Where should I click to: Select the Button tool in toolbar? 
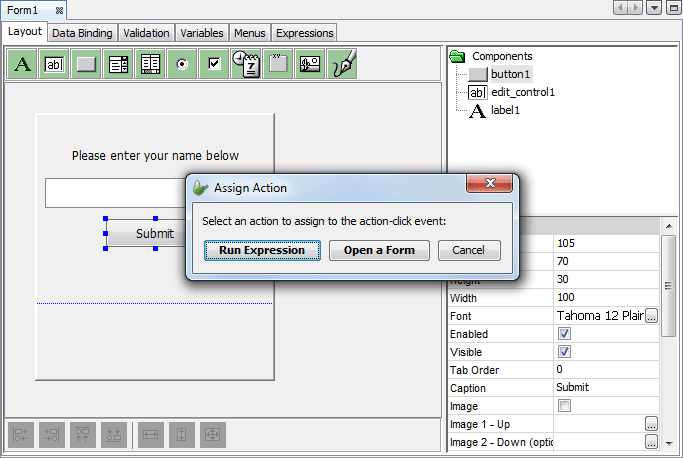(x=86, y=64)
